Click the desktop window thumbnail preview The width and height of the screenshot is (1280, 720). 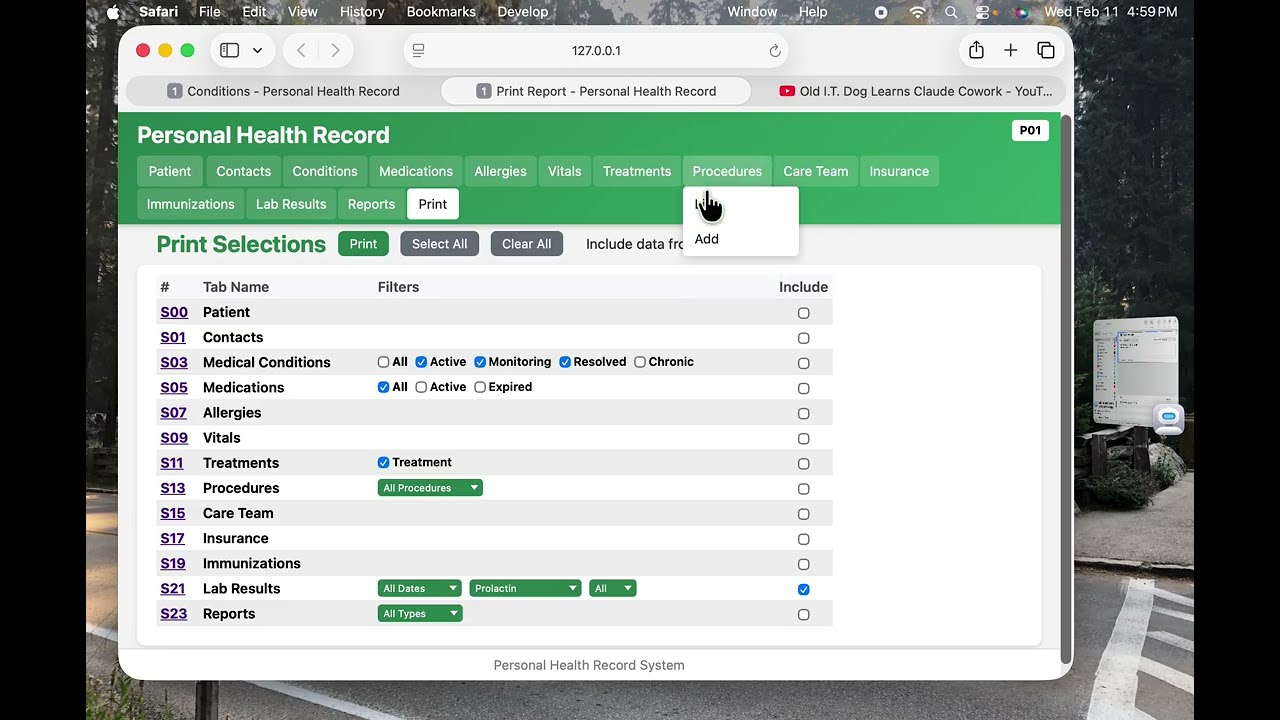(x=1136, y=370)
